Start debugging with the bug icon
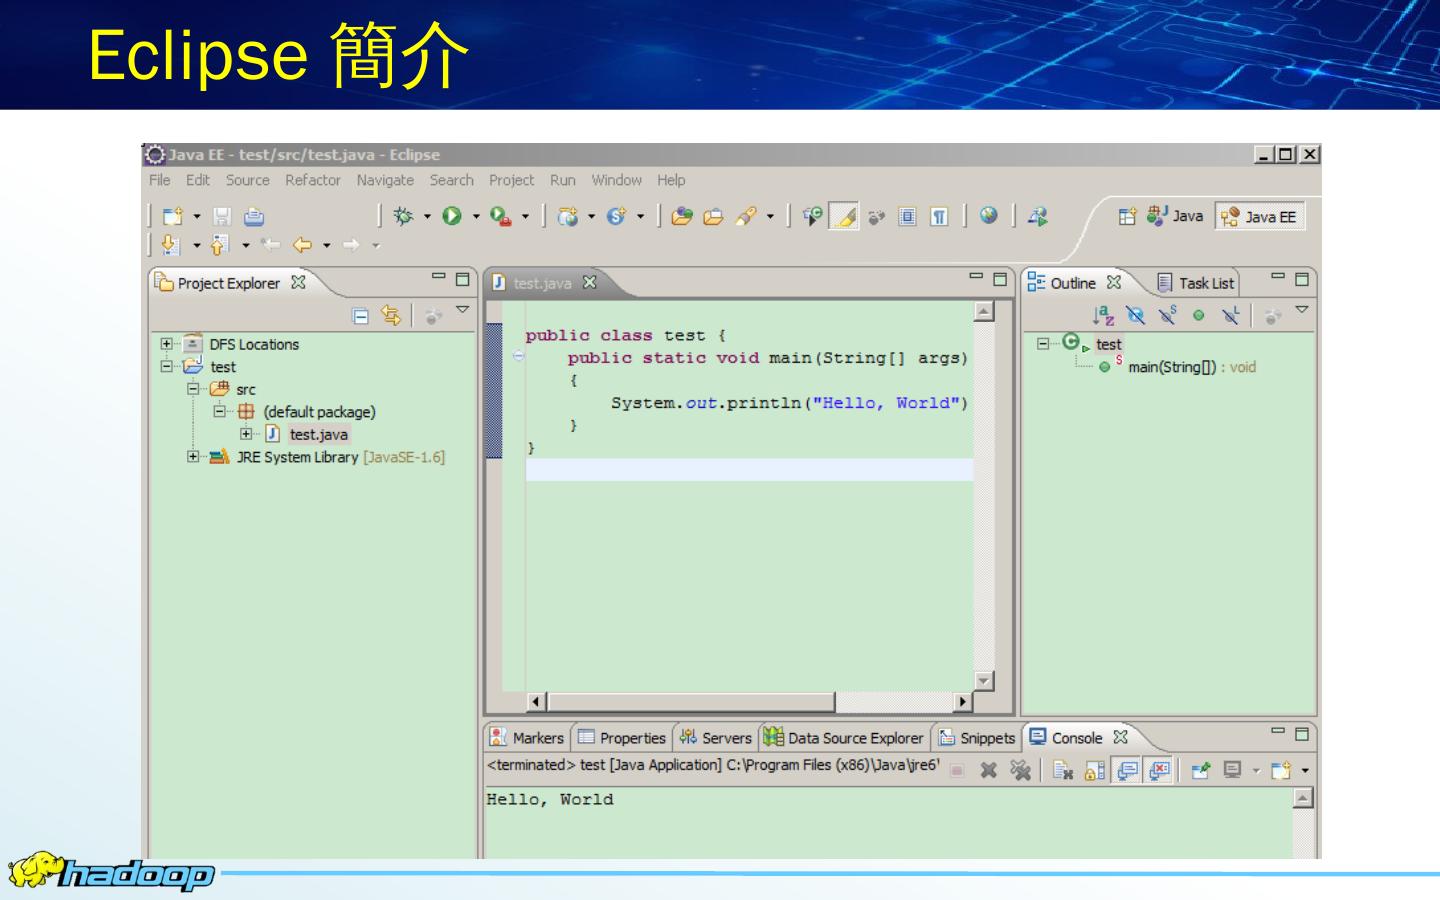 pyautogui.click(x=403, y=216)
